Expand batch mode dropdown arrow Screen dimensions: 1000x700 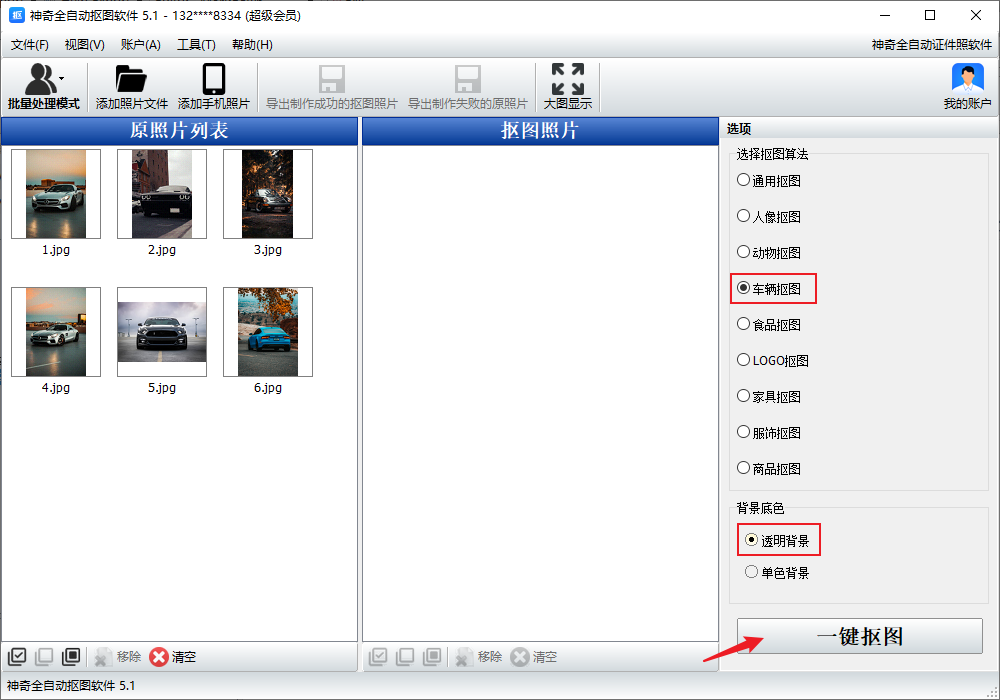(62, 77)
